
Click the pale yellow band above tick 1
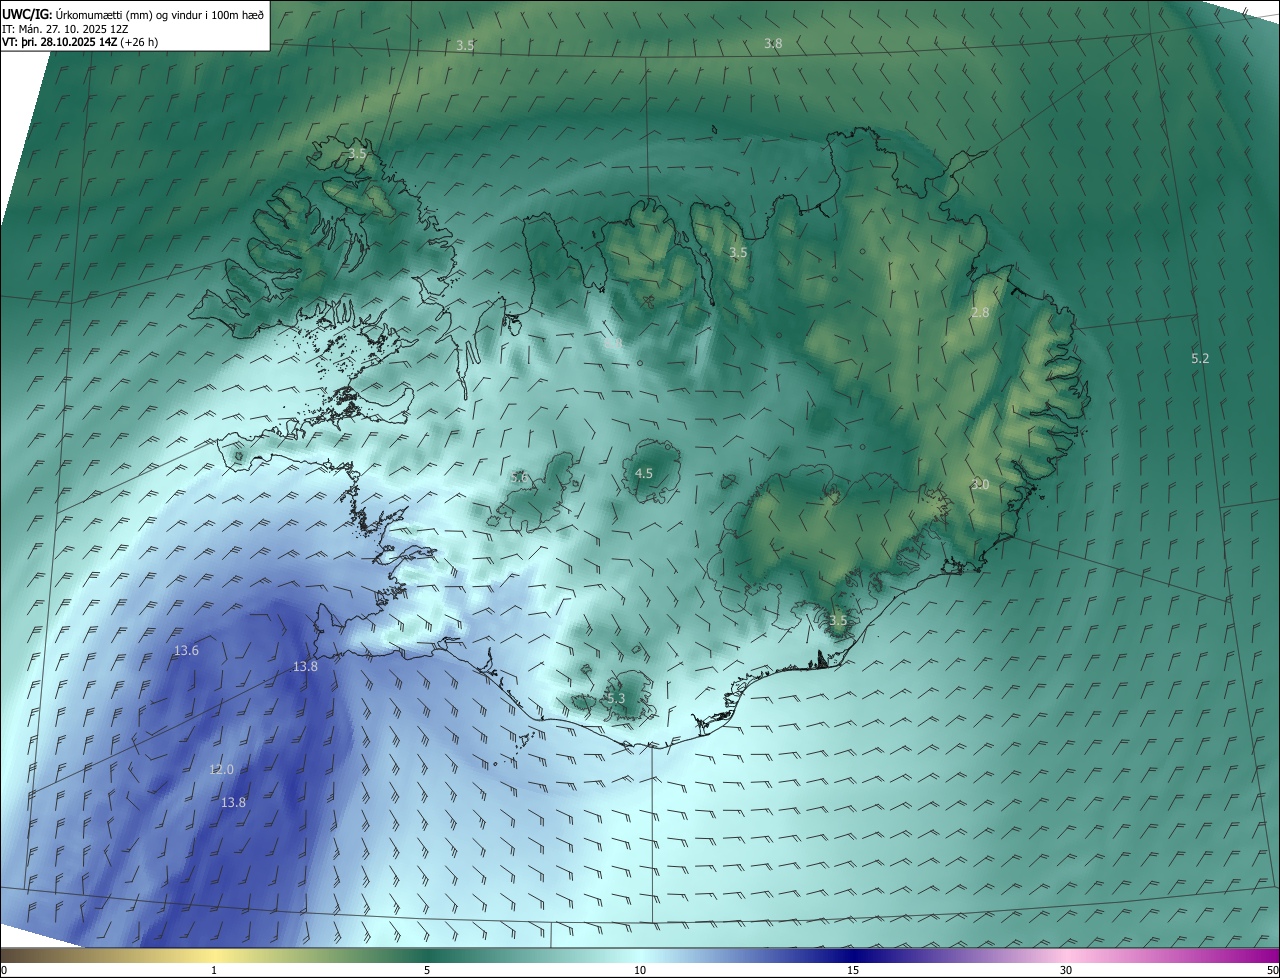click(x=214, y=954)
